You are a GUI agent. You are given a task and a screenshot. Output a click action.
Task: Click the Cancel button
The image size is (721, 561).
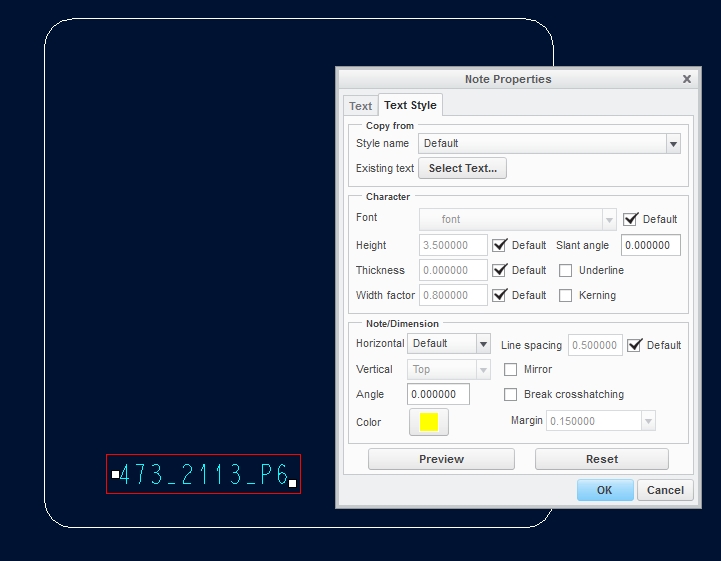(x=665, y=490)
